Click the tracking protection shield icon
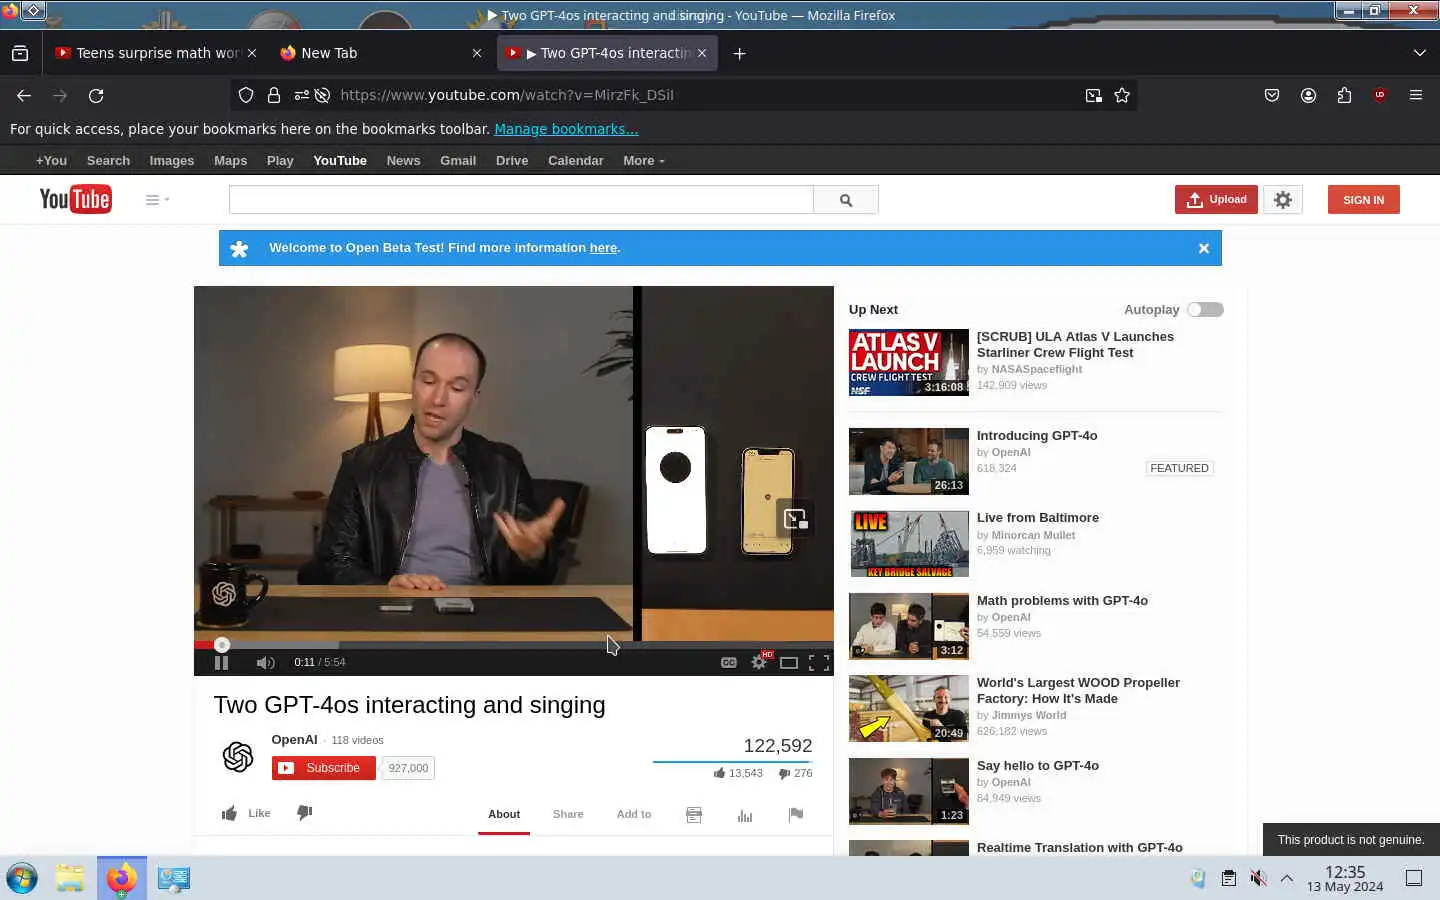The image size is (1440, 900). click(x=246, y=96)
